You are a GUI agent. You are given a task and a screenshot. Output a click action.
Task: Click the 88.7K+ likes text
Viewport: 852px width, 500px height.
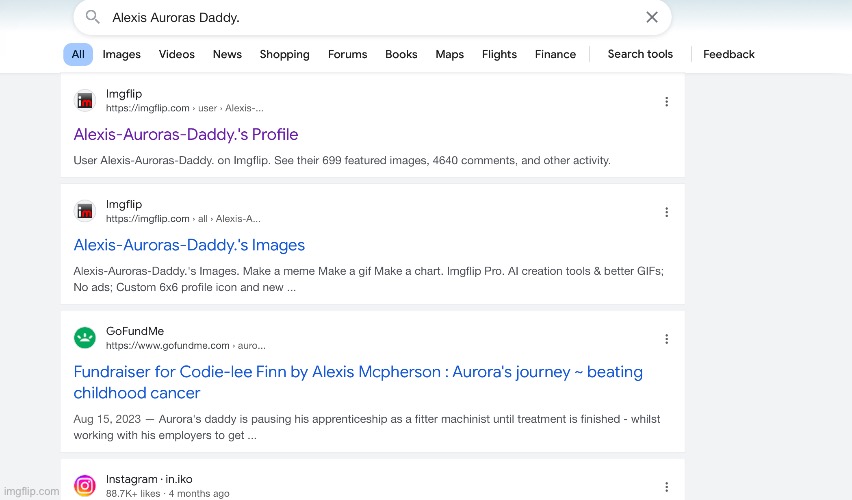[x=133, y=493]
